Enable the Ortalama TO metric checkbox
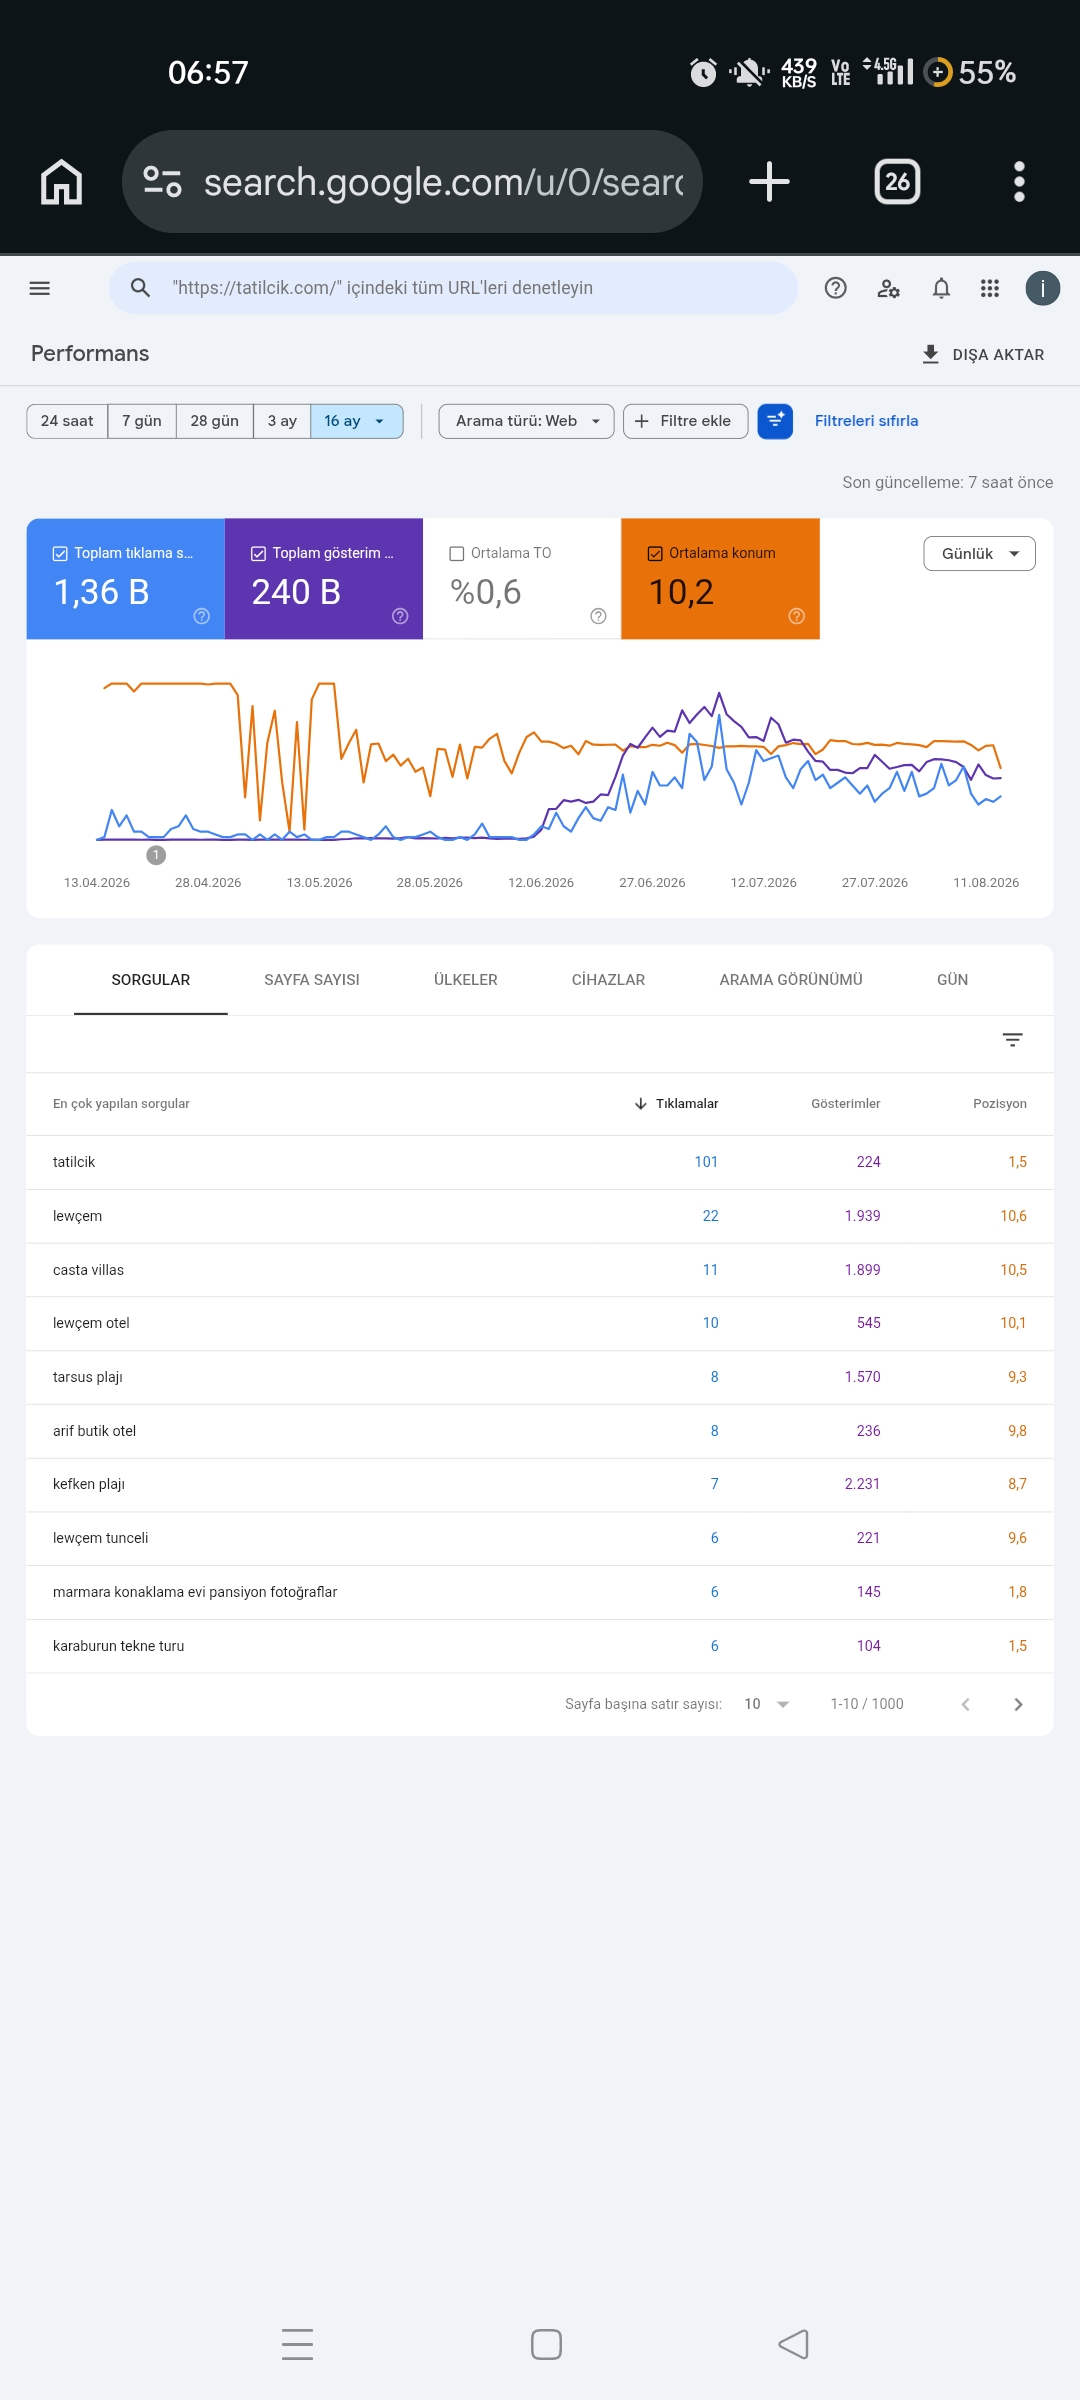The width and height of the screenshot is (1080, 2400). coord(457,553)
